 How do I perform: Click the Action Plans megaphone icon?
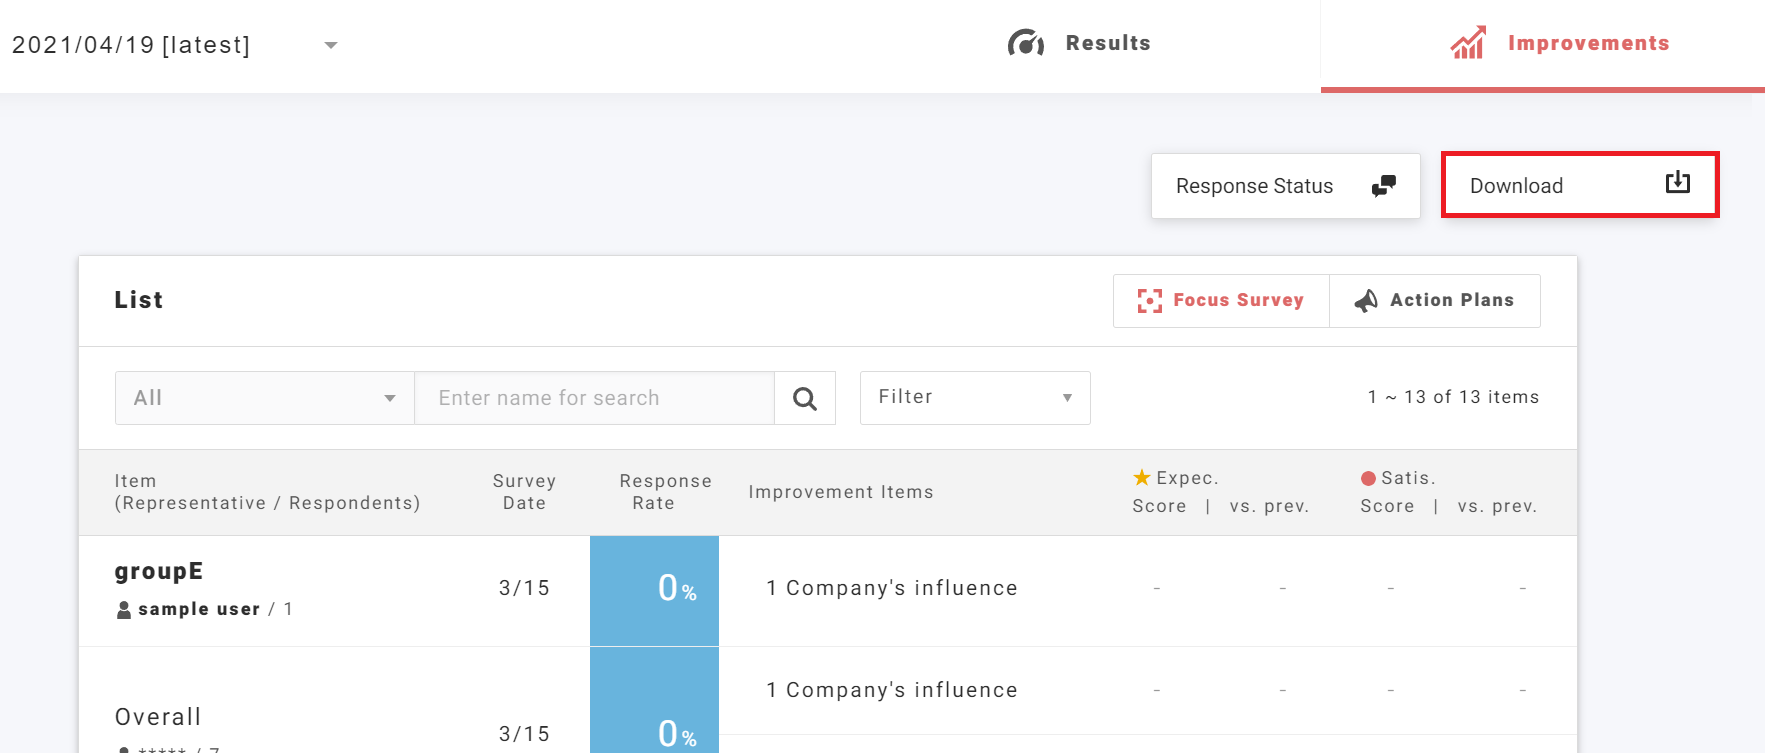[x=1365, y=301]
